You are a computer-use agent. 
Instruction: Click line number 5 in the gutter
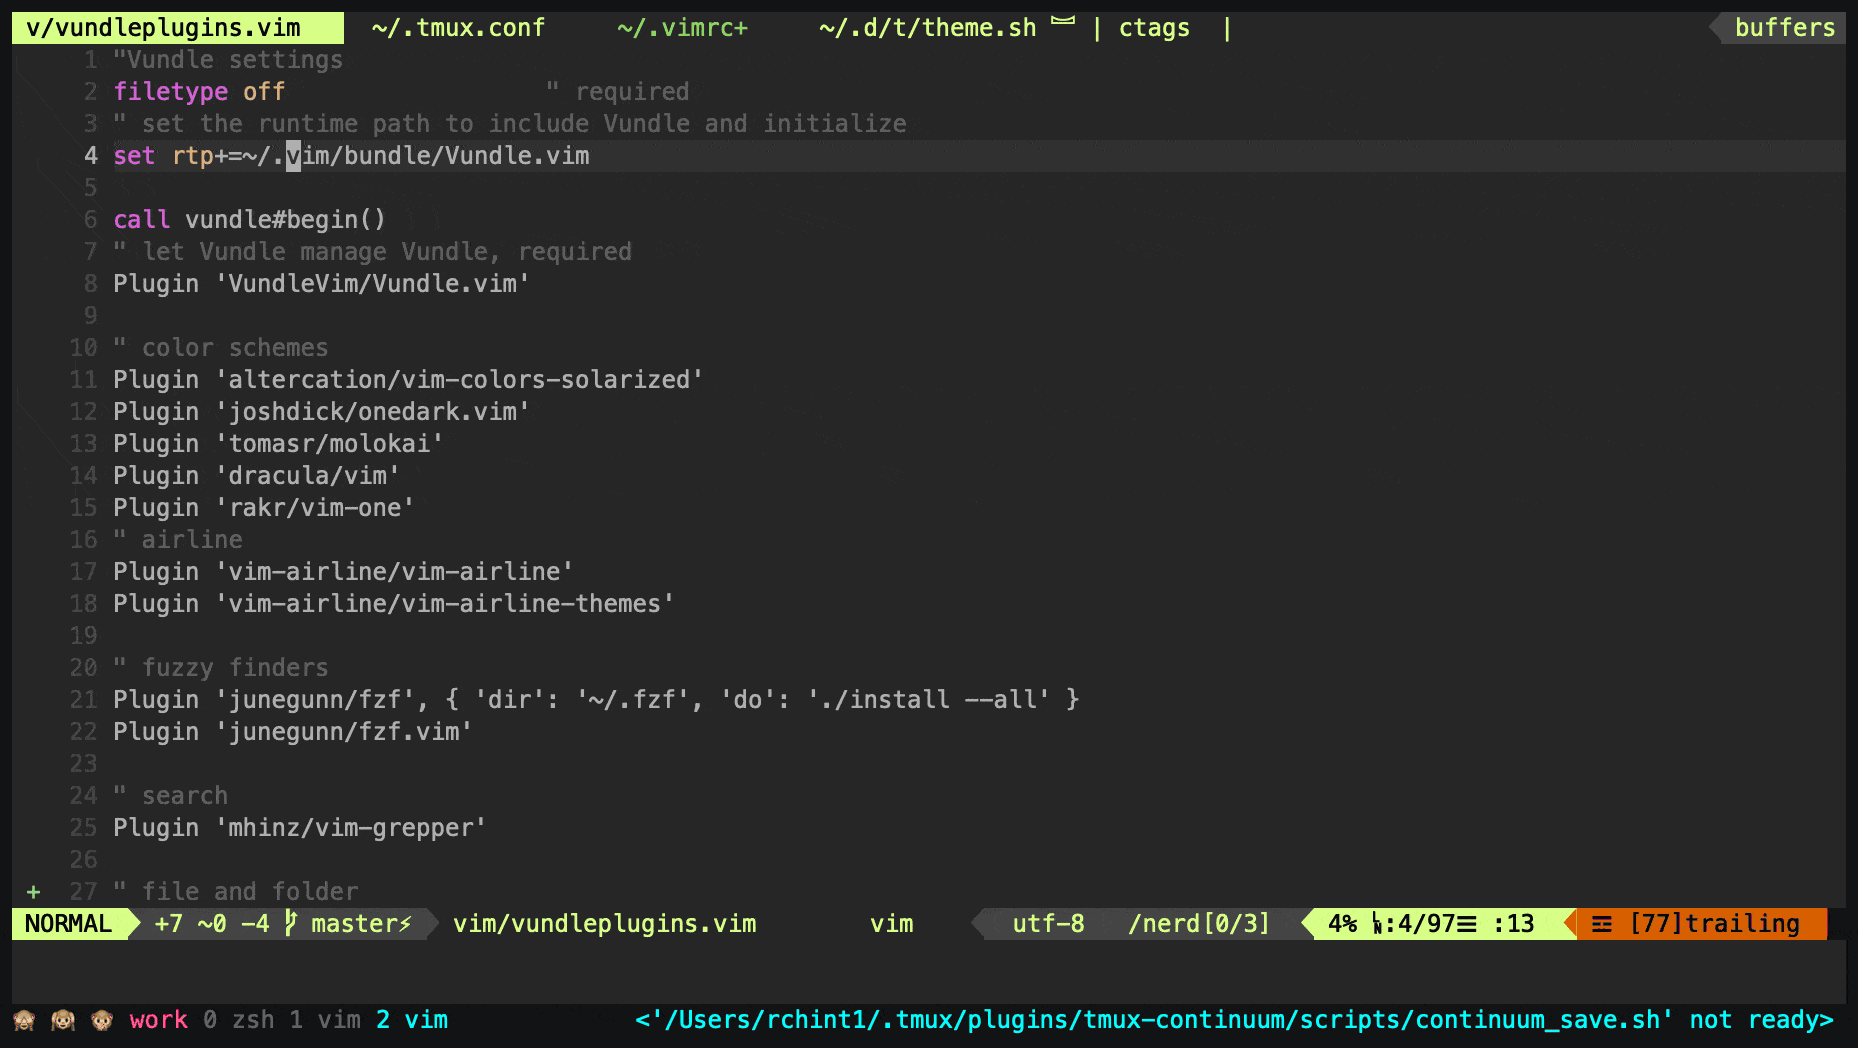[x=90, y=188]
